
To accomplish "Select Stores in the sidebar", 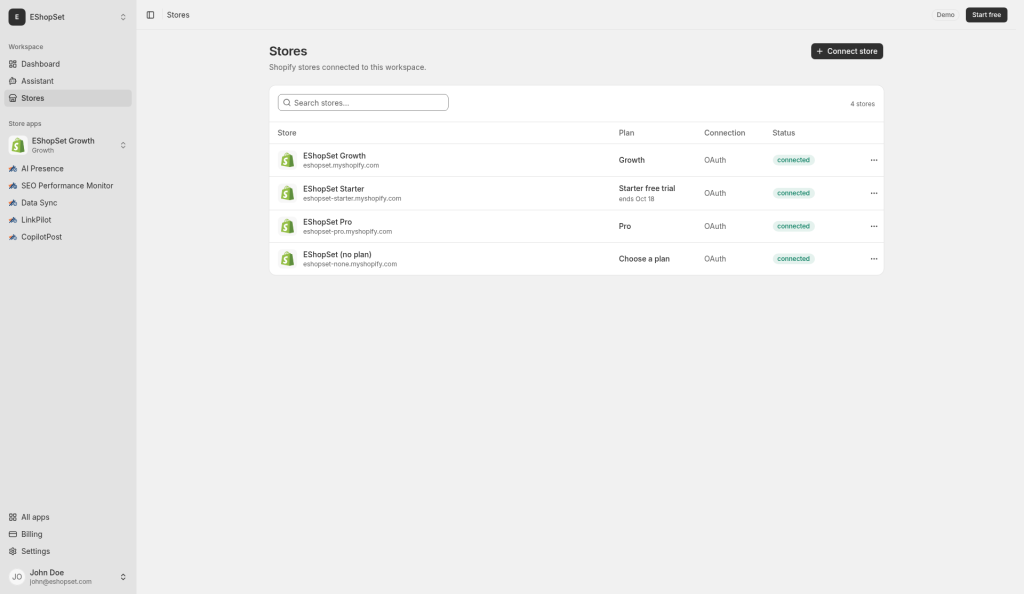I will click(x=68, y=98).
